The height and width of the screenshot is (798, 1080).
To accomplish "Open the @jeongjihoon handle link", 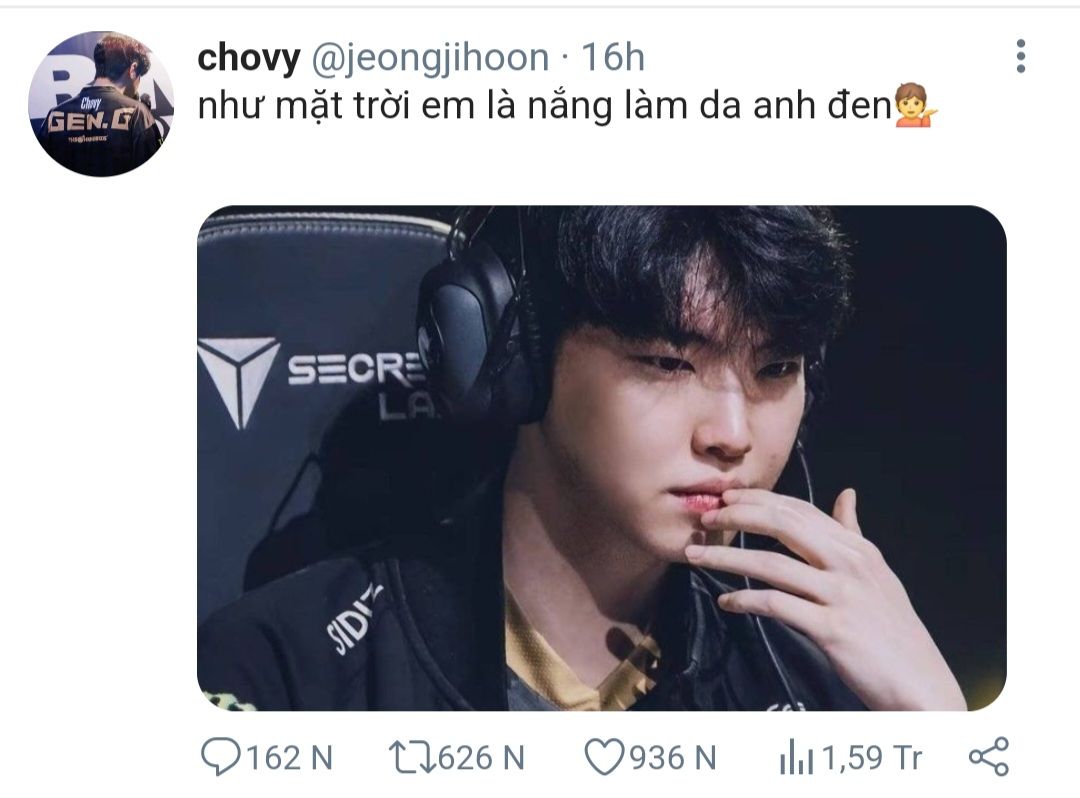I will (430, 59).
